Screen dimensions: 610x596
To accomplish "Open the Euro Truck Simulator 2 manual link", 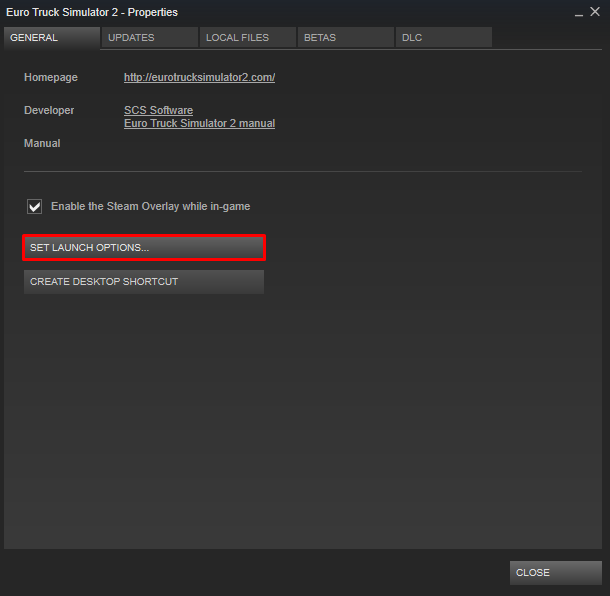I will 200,123.
